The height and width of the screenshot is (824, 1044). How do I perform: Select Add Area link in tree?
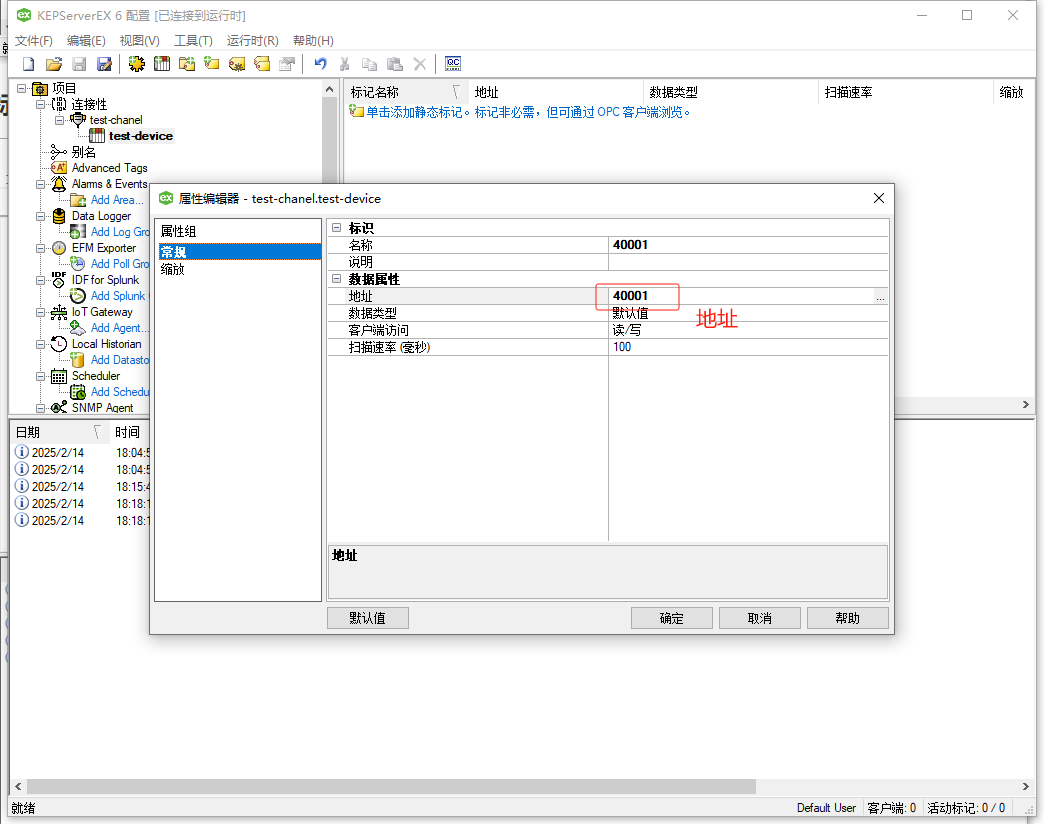click(x=117, y=200)
